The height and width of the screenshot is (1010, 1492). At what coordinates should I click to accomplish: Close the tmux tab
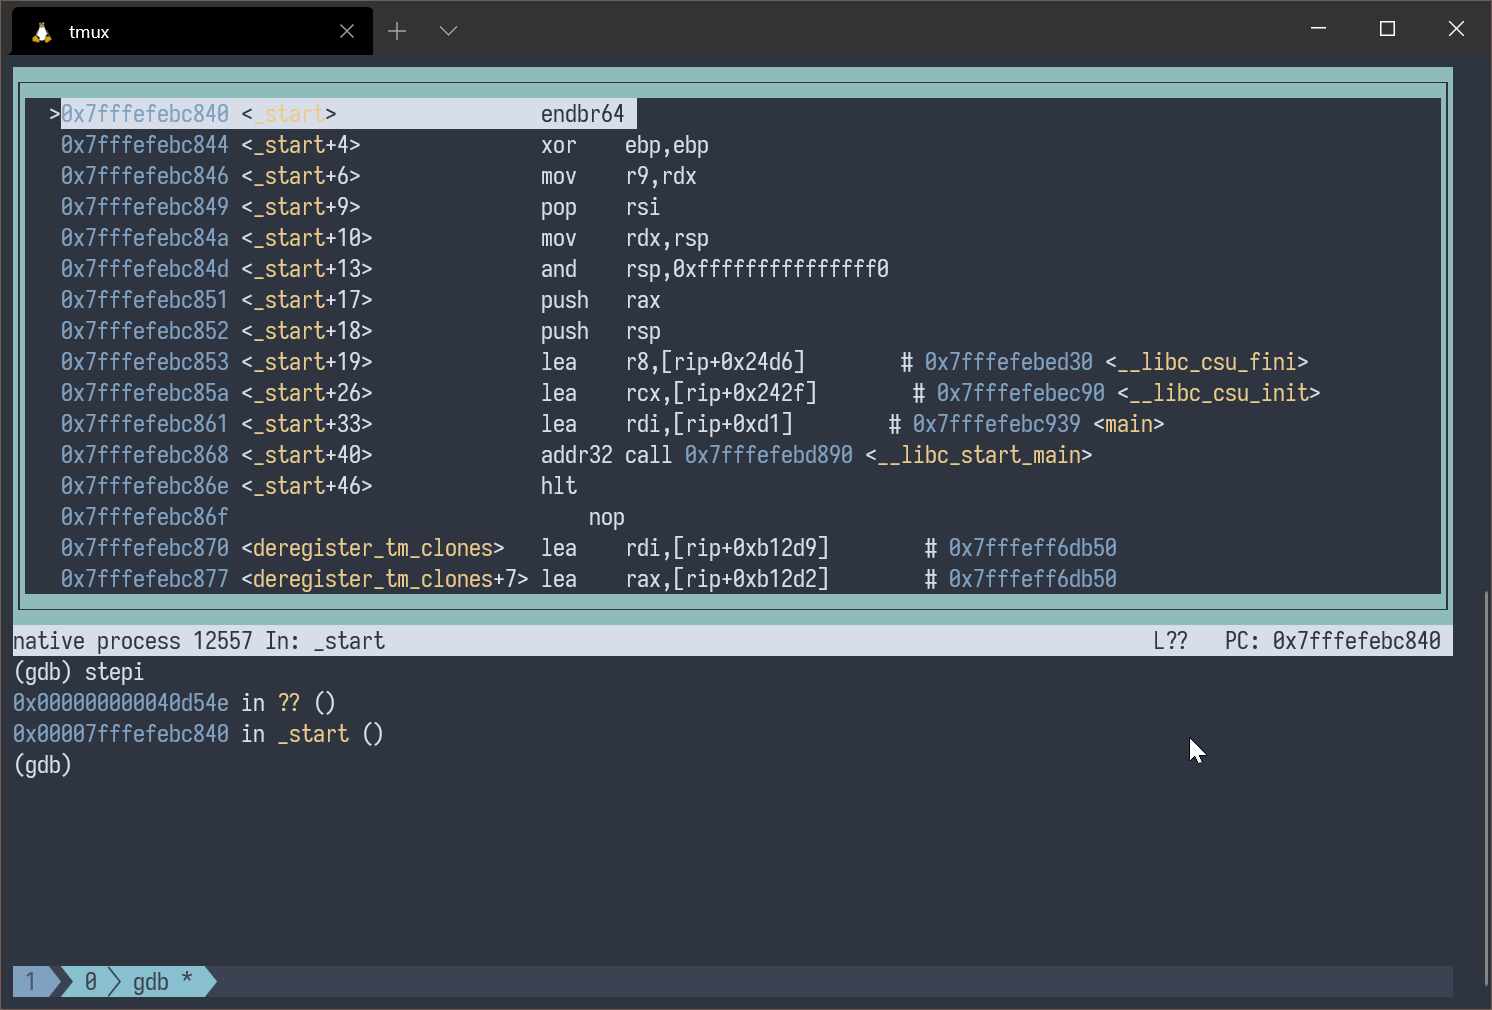tap(347, 32)
